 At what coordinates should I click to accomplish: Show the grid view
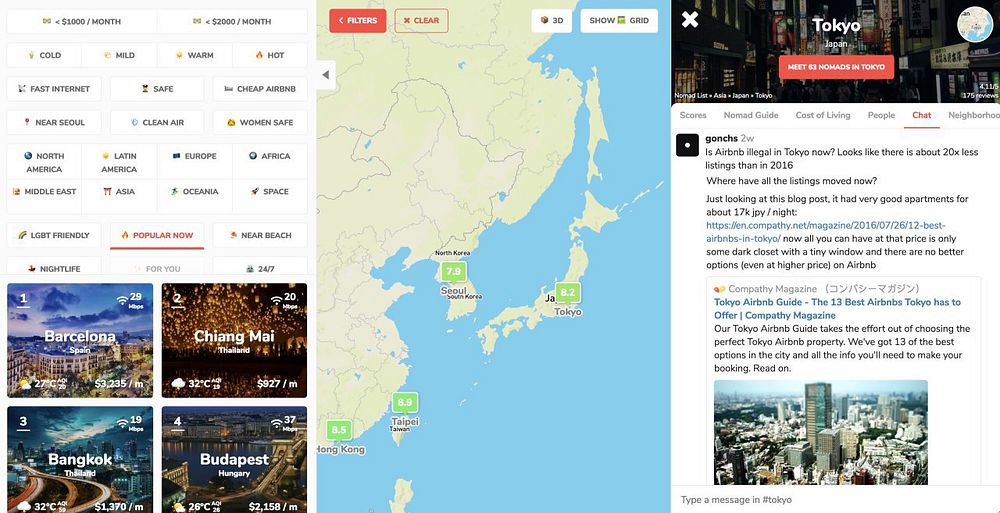click(x=619, y=20)
